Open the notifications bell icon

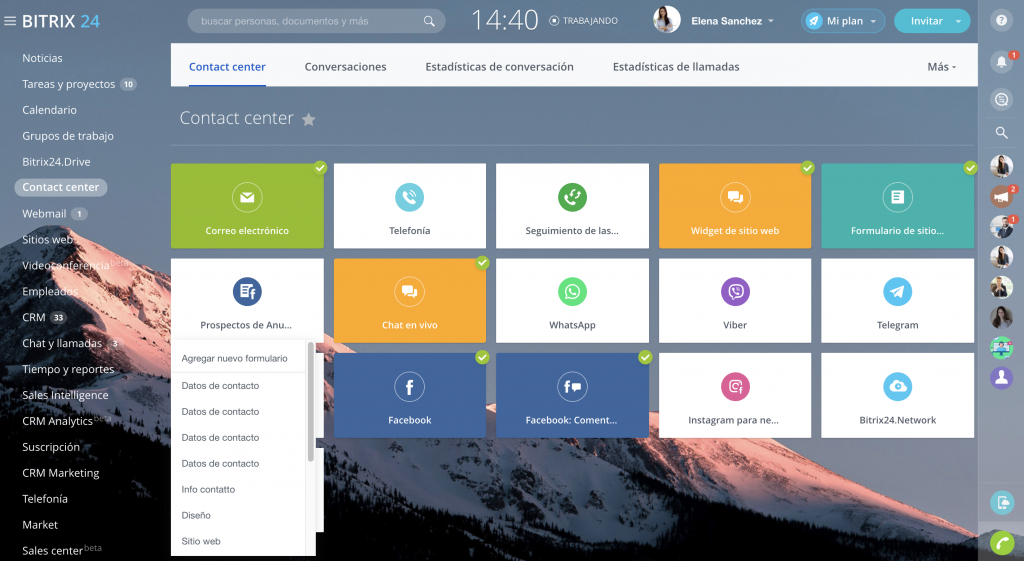coord(1001,62)
